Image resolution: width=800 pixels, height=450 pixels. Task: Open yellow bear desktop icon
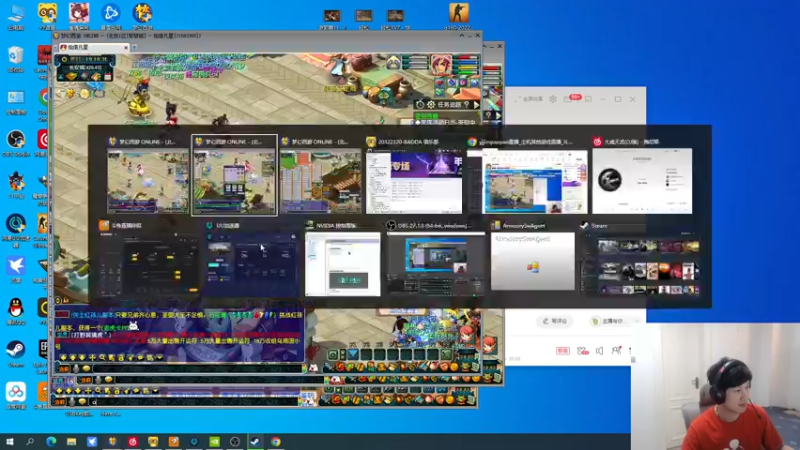(x=47, y=16)
